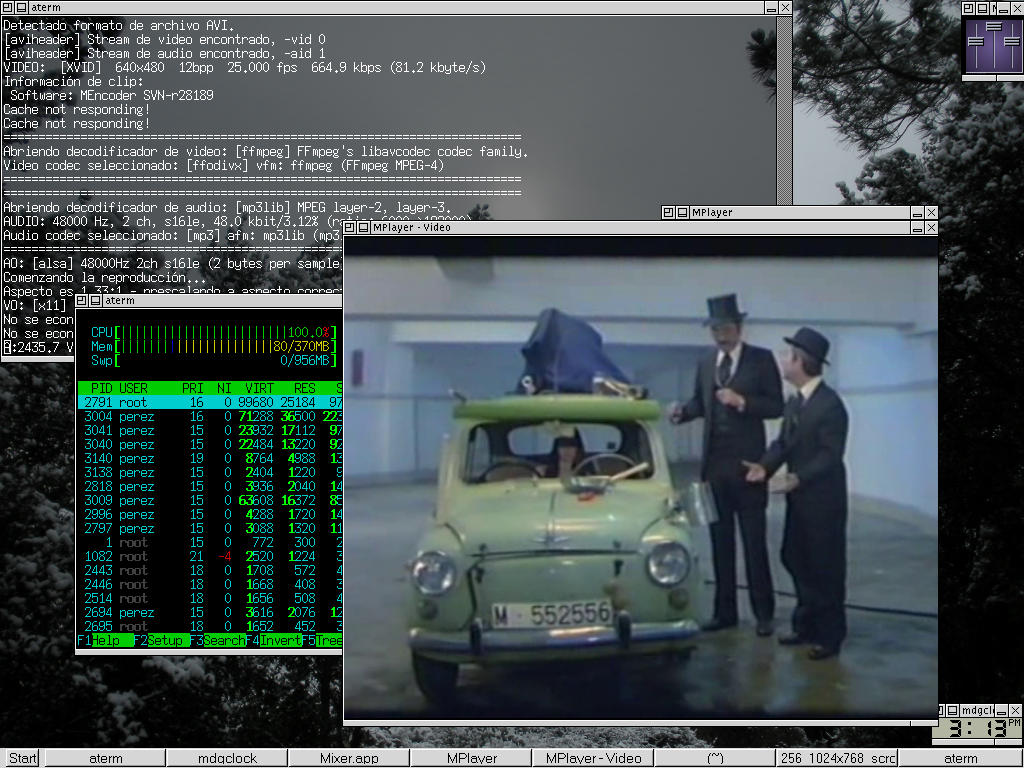Minimize the MPlayer - Video window
This screenshot has height=768, width=1024.
918,228
